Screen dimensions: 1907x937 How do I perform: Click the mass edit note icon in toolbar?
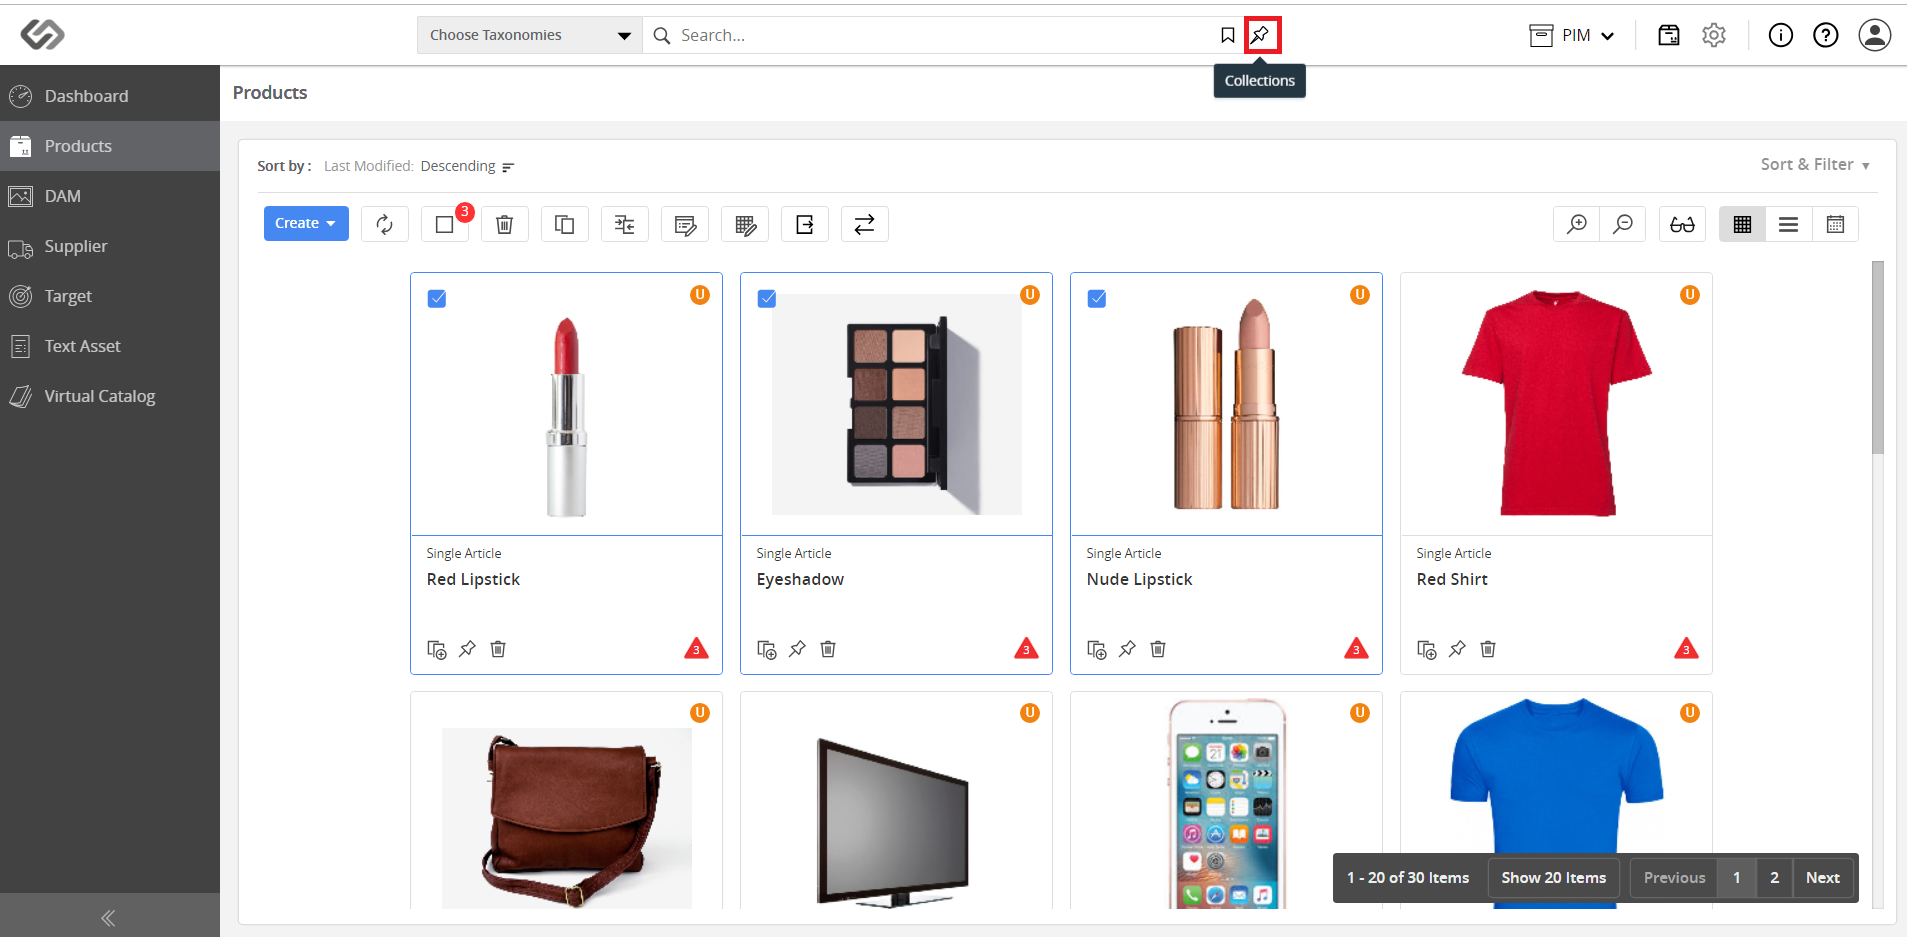coord(685,224)
